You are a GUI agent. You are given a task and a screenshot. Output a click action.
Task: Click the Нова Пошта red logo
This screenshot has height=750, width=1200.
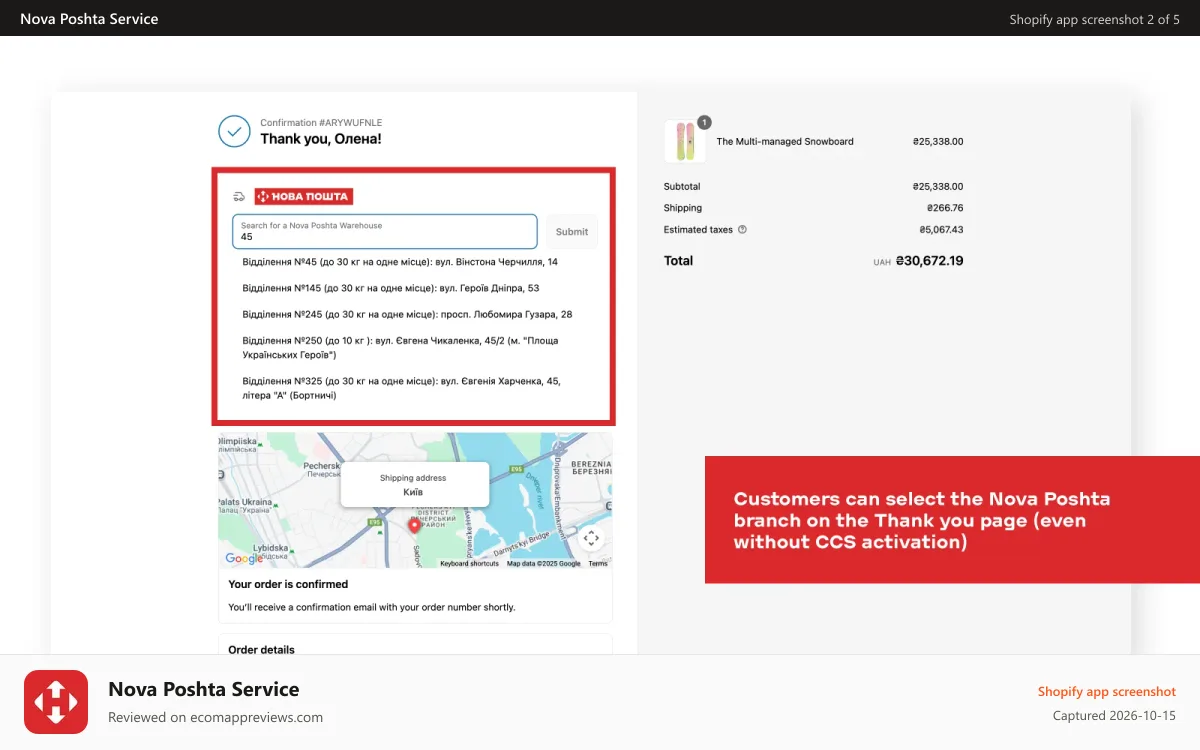click(x=303, y=197)
